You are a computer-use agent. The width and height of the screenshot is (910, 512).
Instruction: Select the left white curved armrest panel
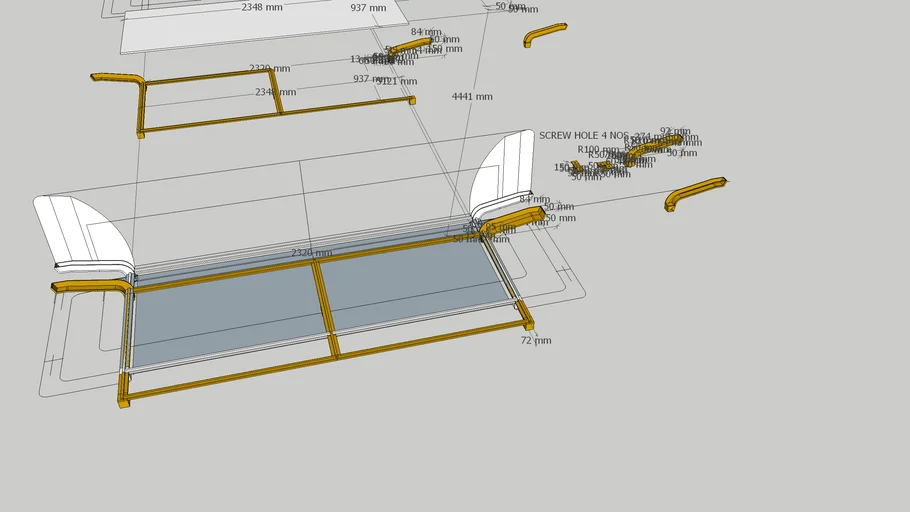point(85,232)
